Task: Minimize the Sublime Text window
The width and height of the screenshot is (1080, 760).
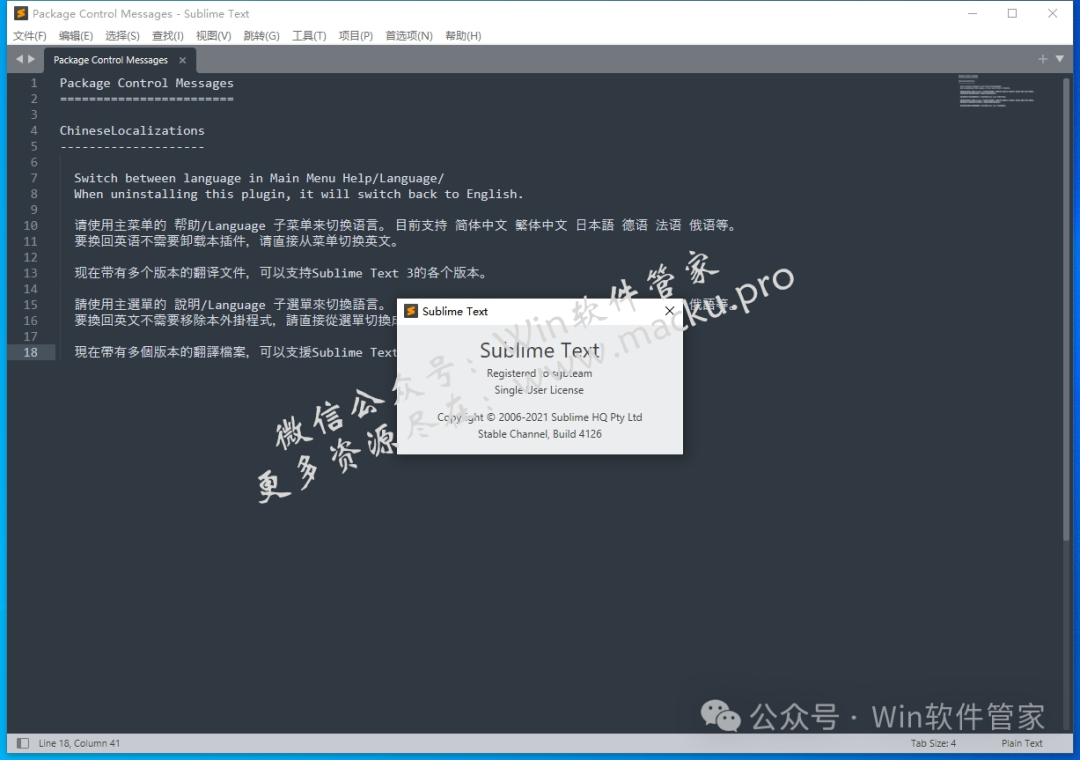Action: click(x=972, y=13)
